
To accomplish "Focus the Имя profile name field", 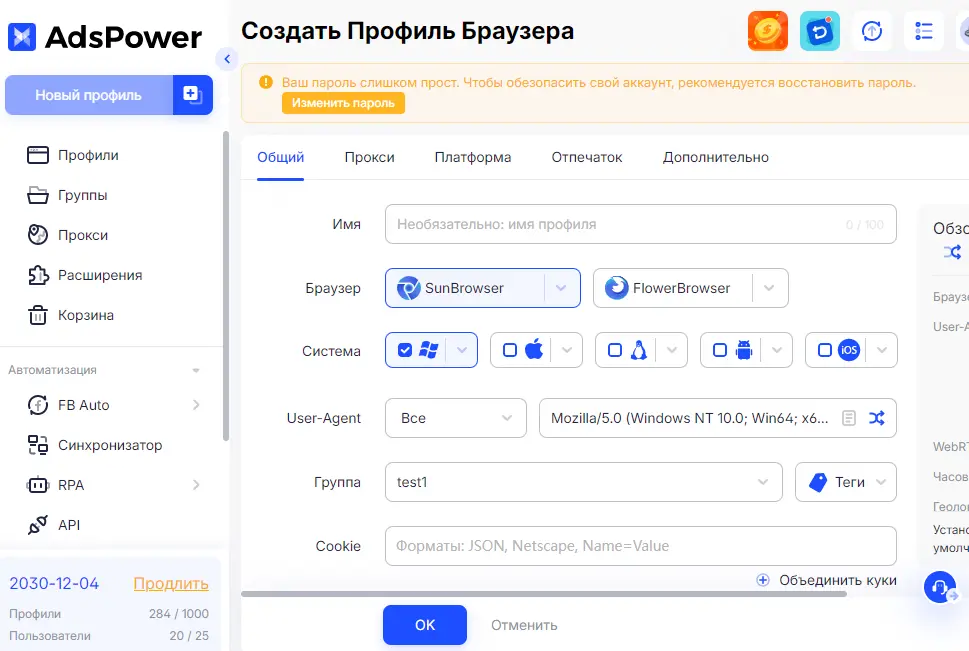I will click(x=640, y=224).
